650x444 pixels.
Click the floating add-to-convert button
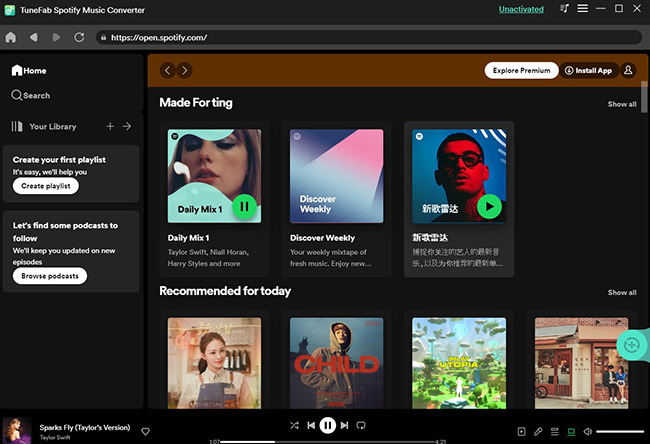coord(632,345)
